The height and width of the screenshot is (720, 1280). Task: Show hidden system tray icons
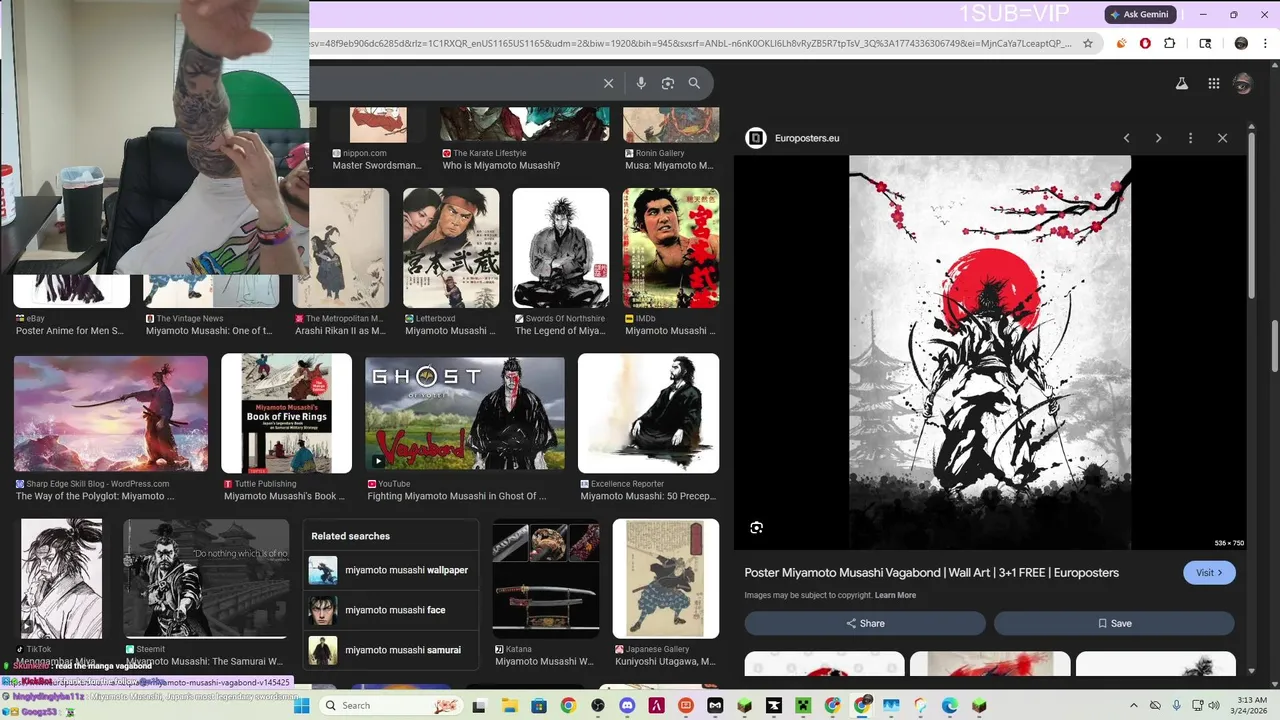[1134, 705]
